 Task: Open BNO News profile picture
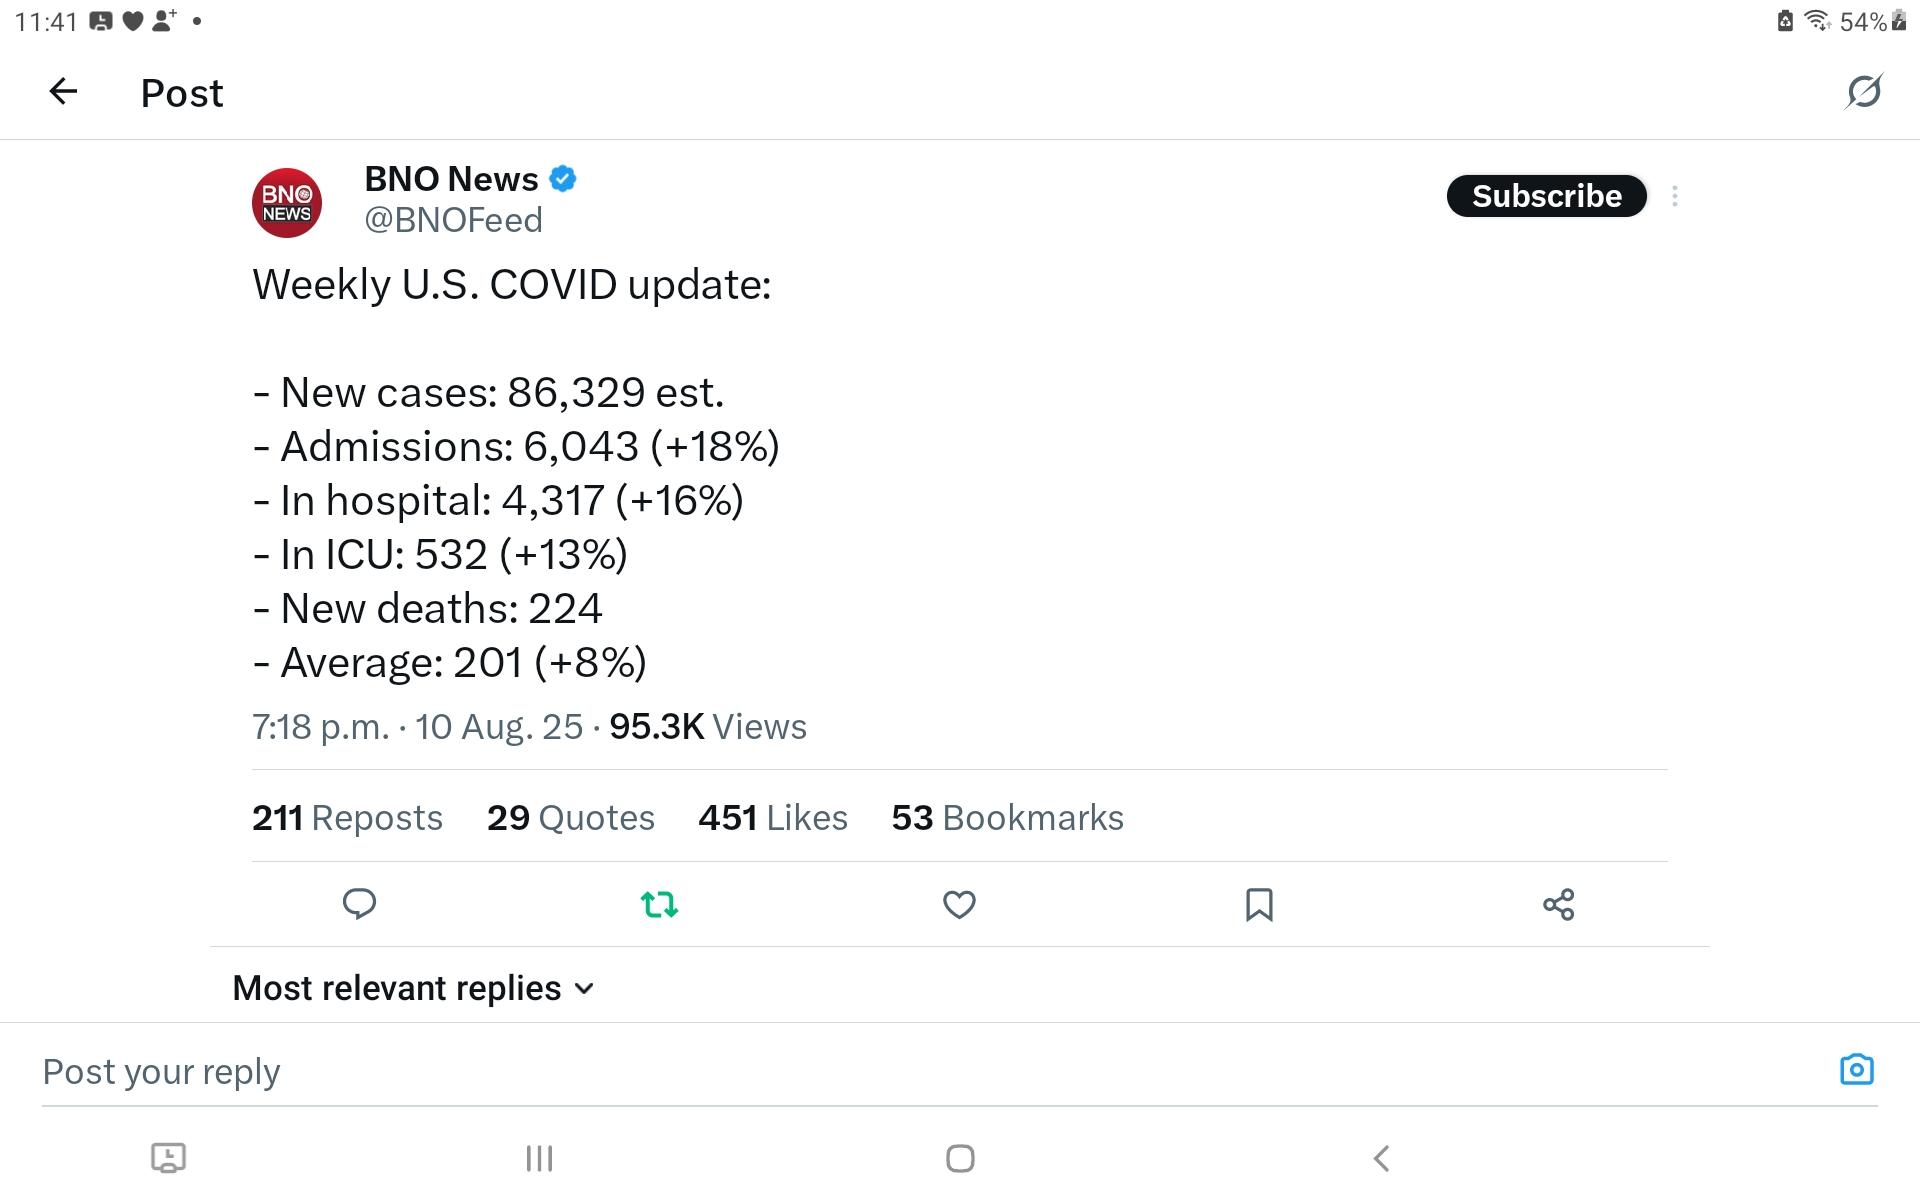(287, 203)
